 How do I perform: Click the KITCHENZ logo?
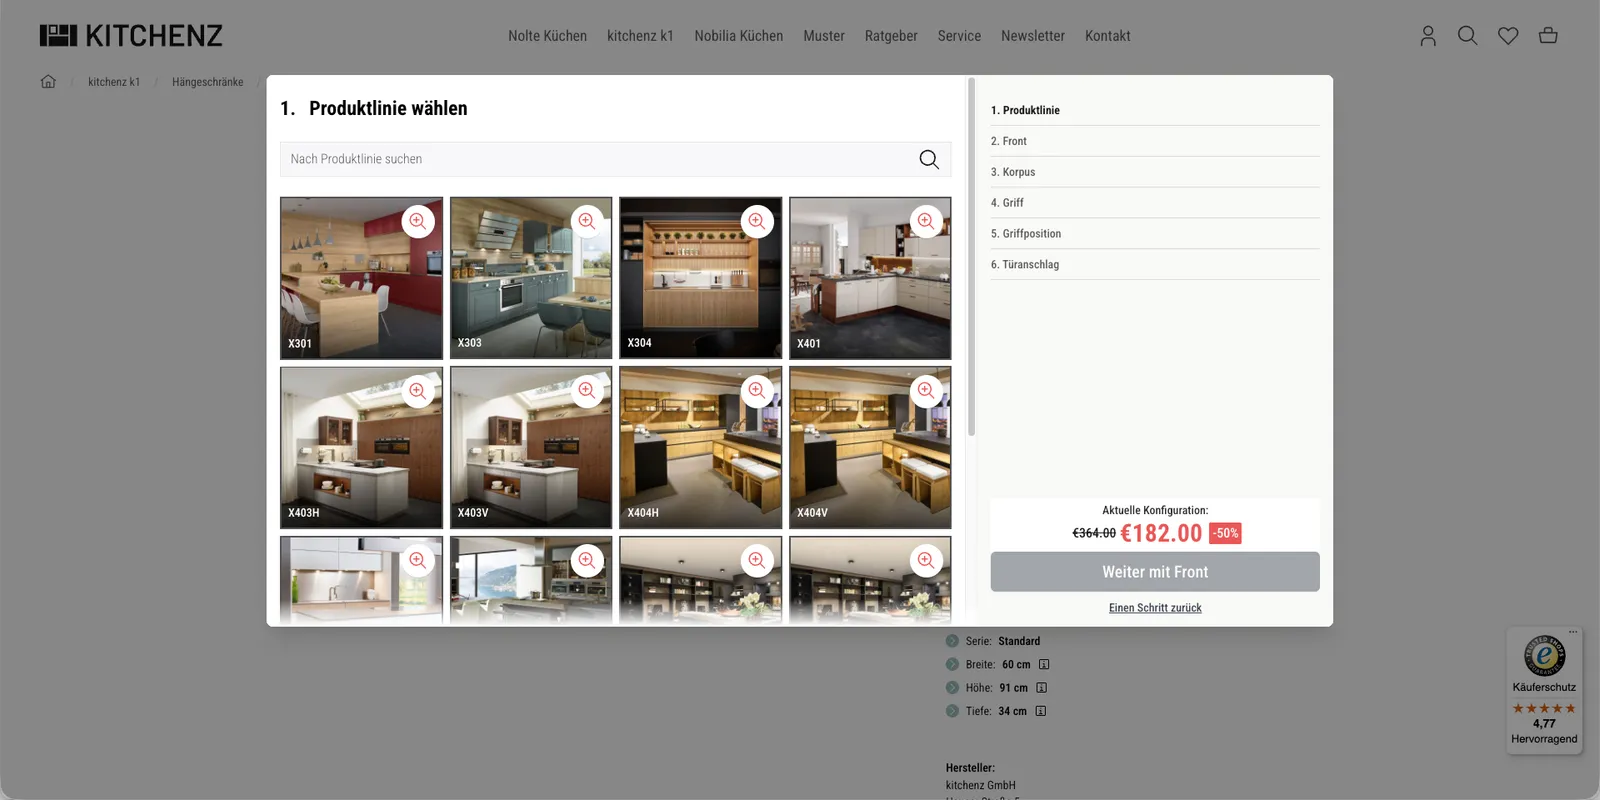tap(131, 36)
